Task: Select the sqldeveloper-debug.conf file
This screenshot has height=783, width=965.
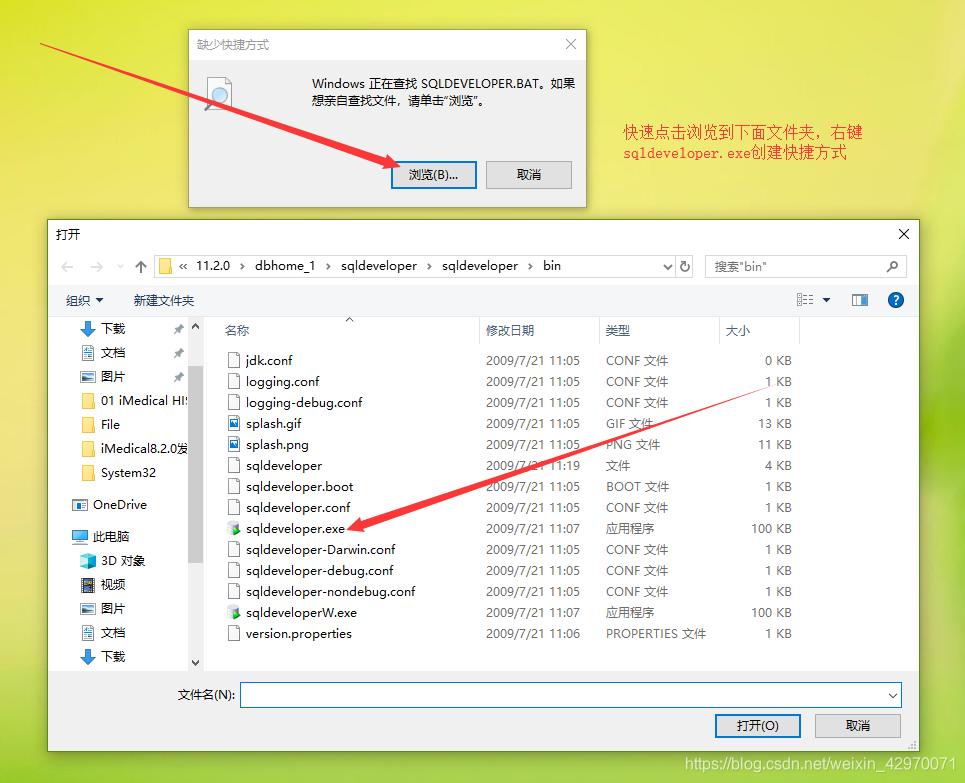Action: click(x=319, y=571)
